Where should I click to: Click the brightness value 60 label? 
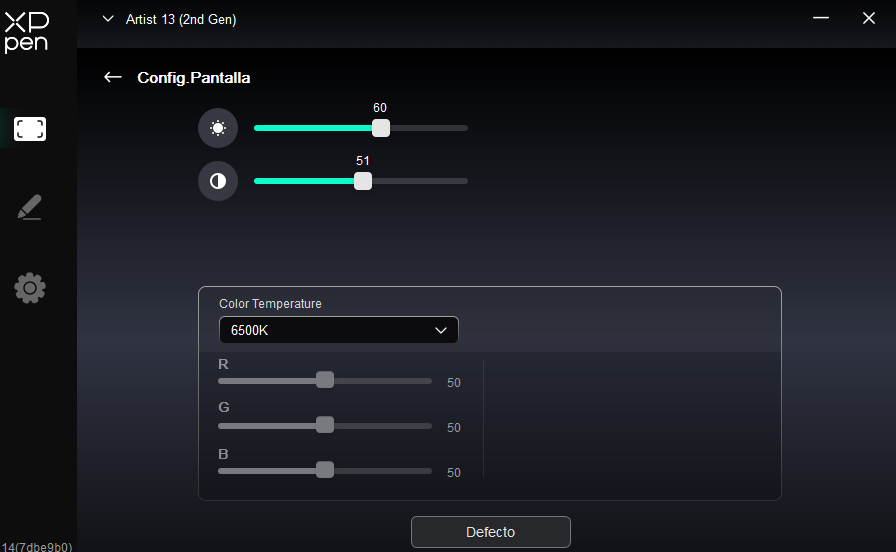pos(380,108)
